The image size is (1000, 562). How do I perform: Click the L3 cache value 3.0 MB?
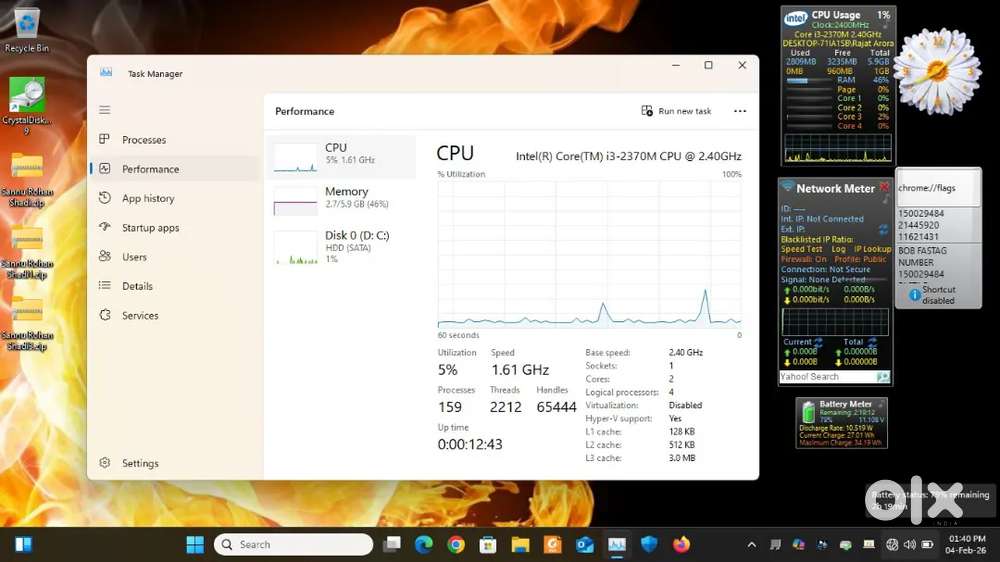click(682, 458)
